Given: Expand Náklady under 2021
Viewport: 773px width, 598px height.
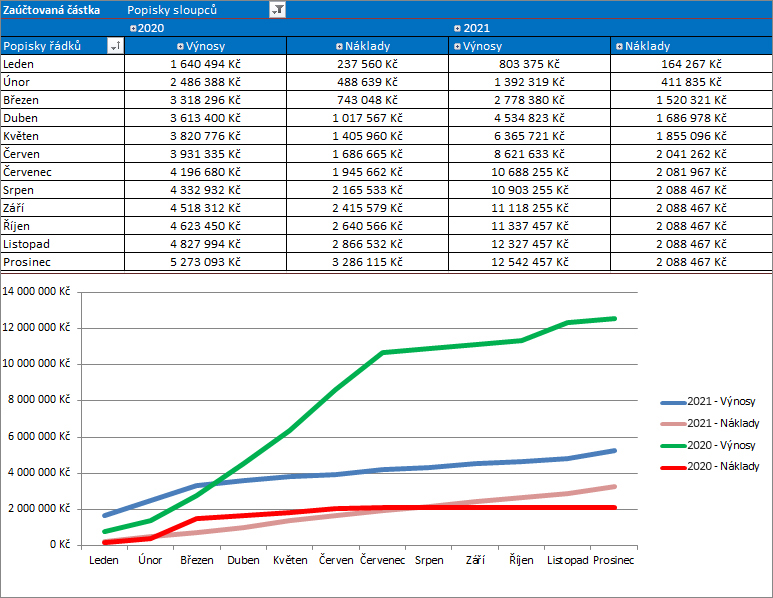Looking at the screenshot, I should click(x=619, y=46).
